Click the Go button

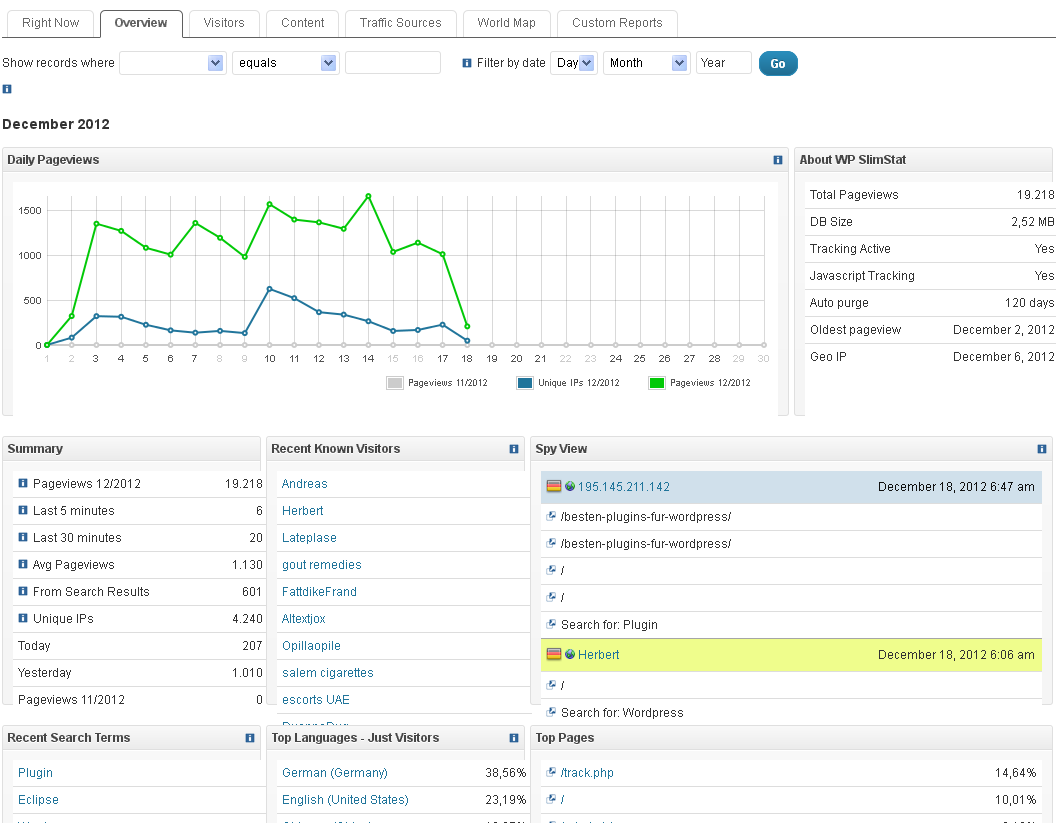coord(778,63)
